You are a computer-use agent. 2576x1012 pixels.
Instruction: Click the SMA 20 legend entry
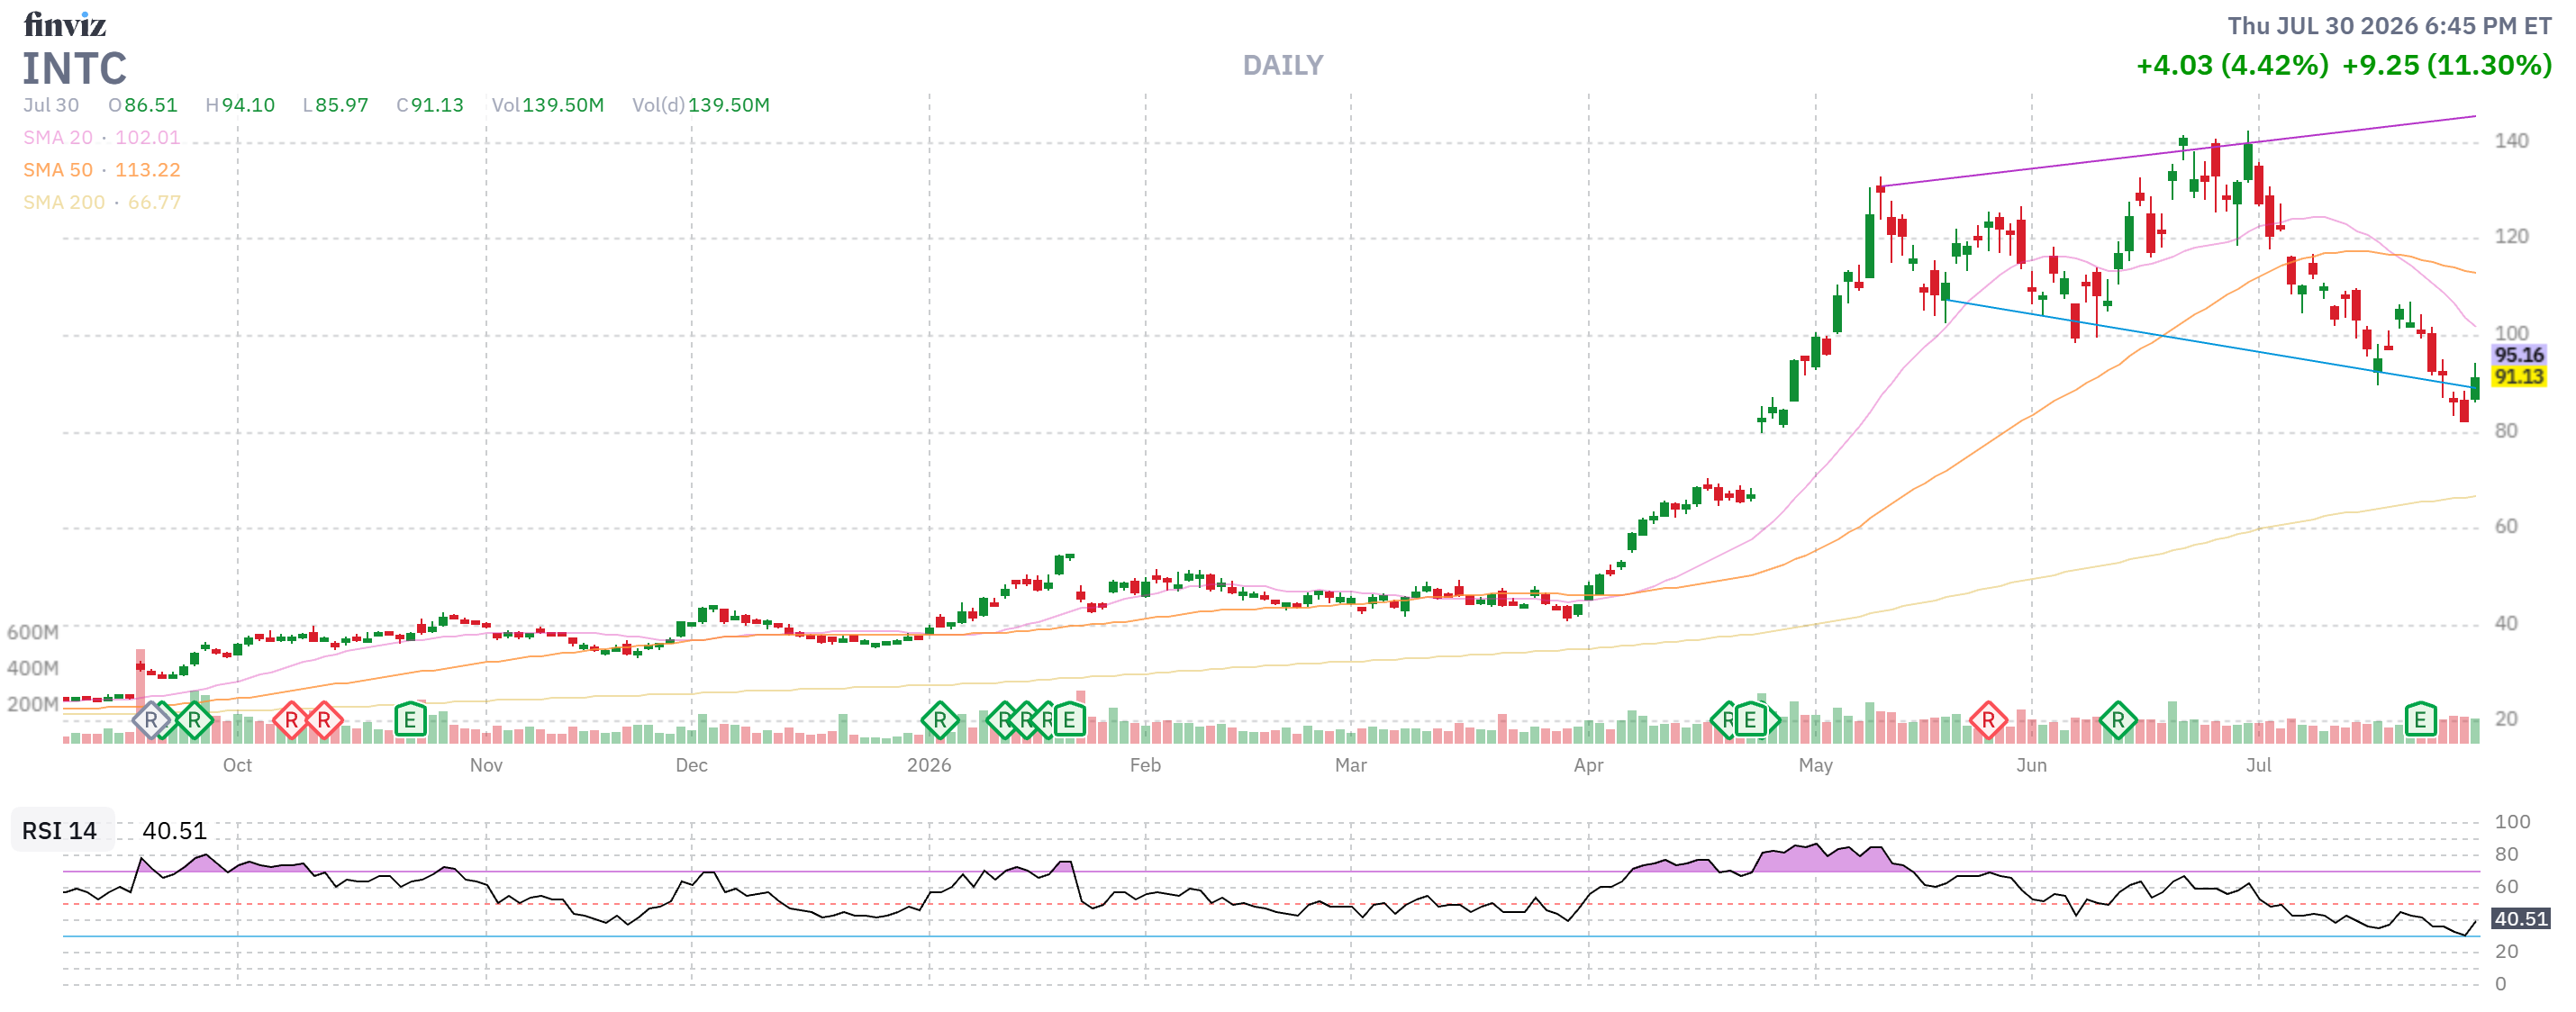click(102, 138)
